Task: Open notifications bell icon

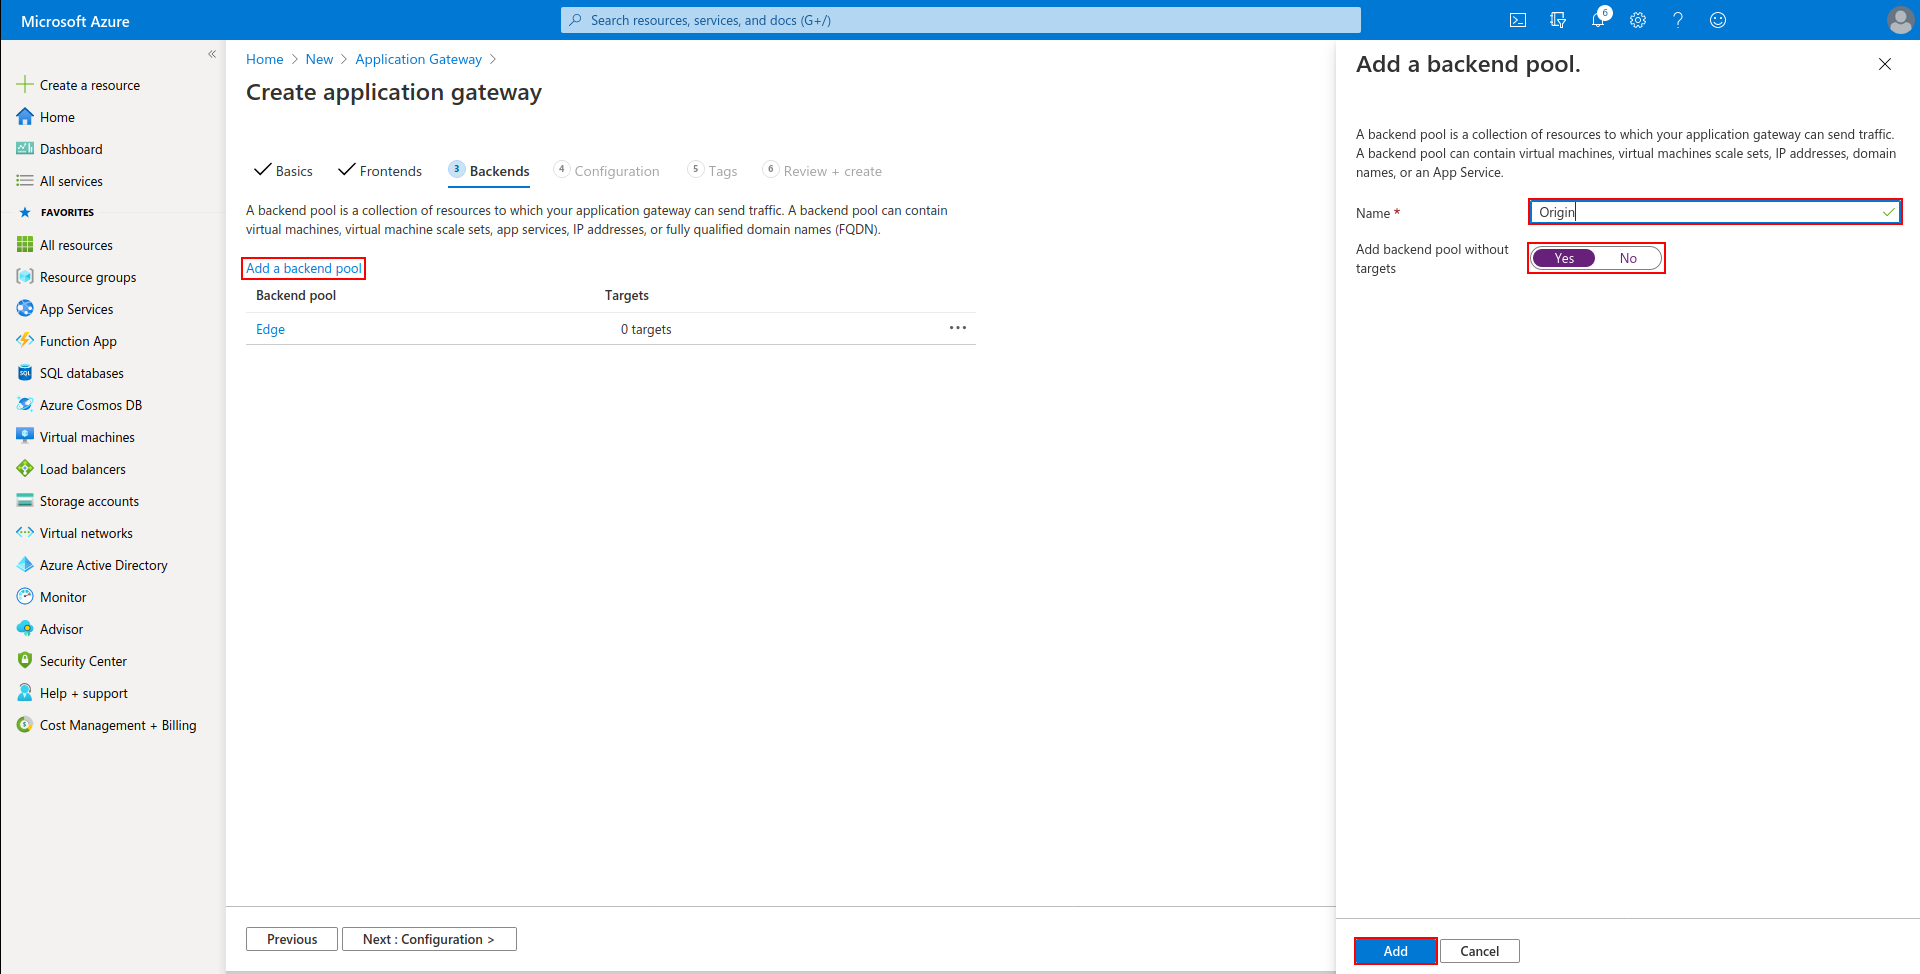Action: tap(1598, 20)
